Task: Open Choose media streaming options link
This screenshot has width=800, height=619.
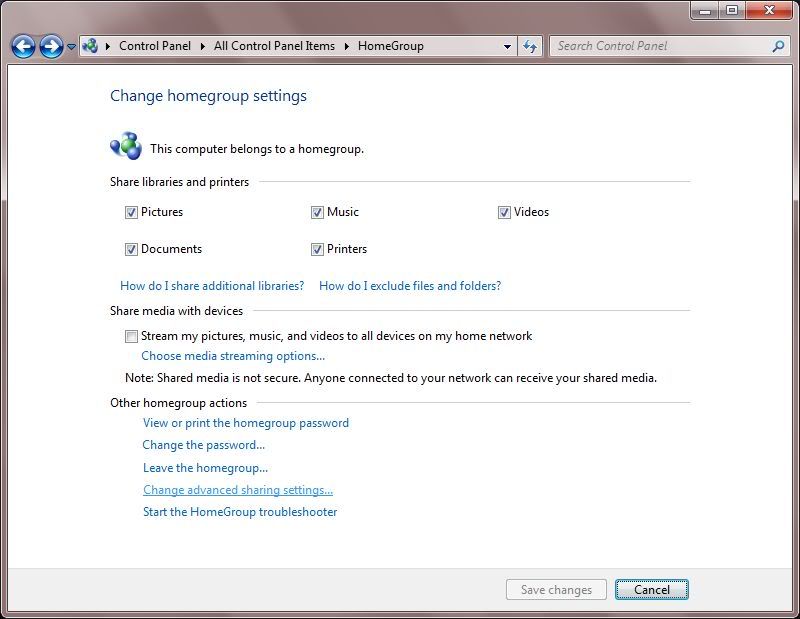Action: pos(233,356)
